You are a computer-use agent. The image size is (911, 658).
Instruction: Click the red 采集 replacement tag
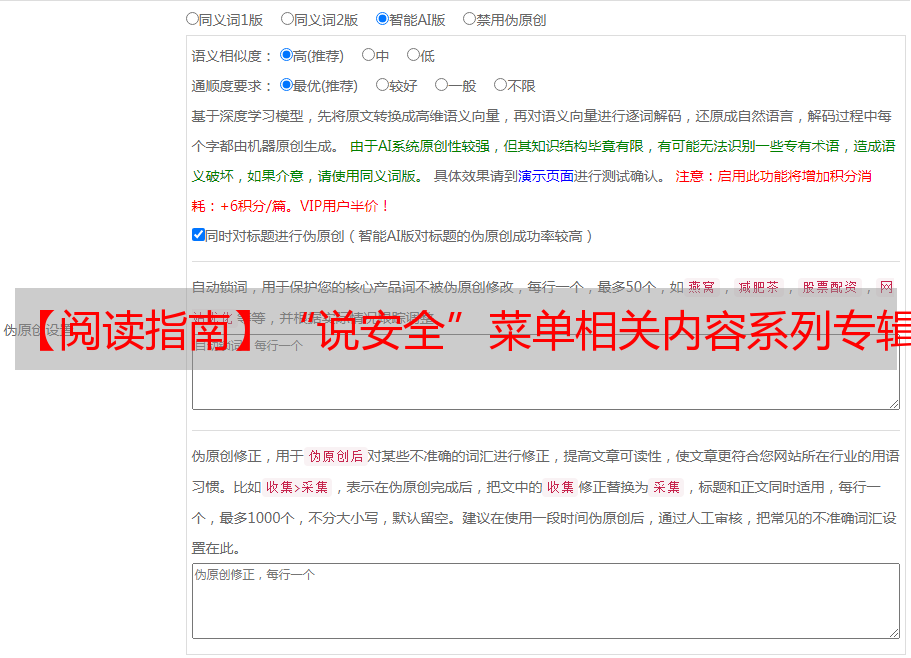pos(666,487)
